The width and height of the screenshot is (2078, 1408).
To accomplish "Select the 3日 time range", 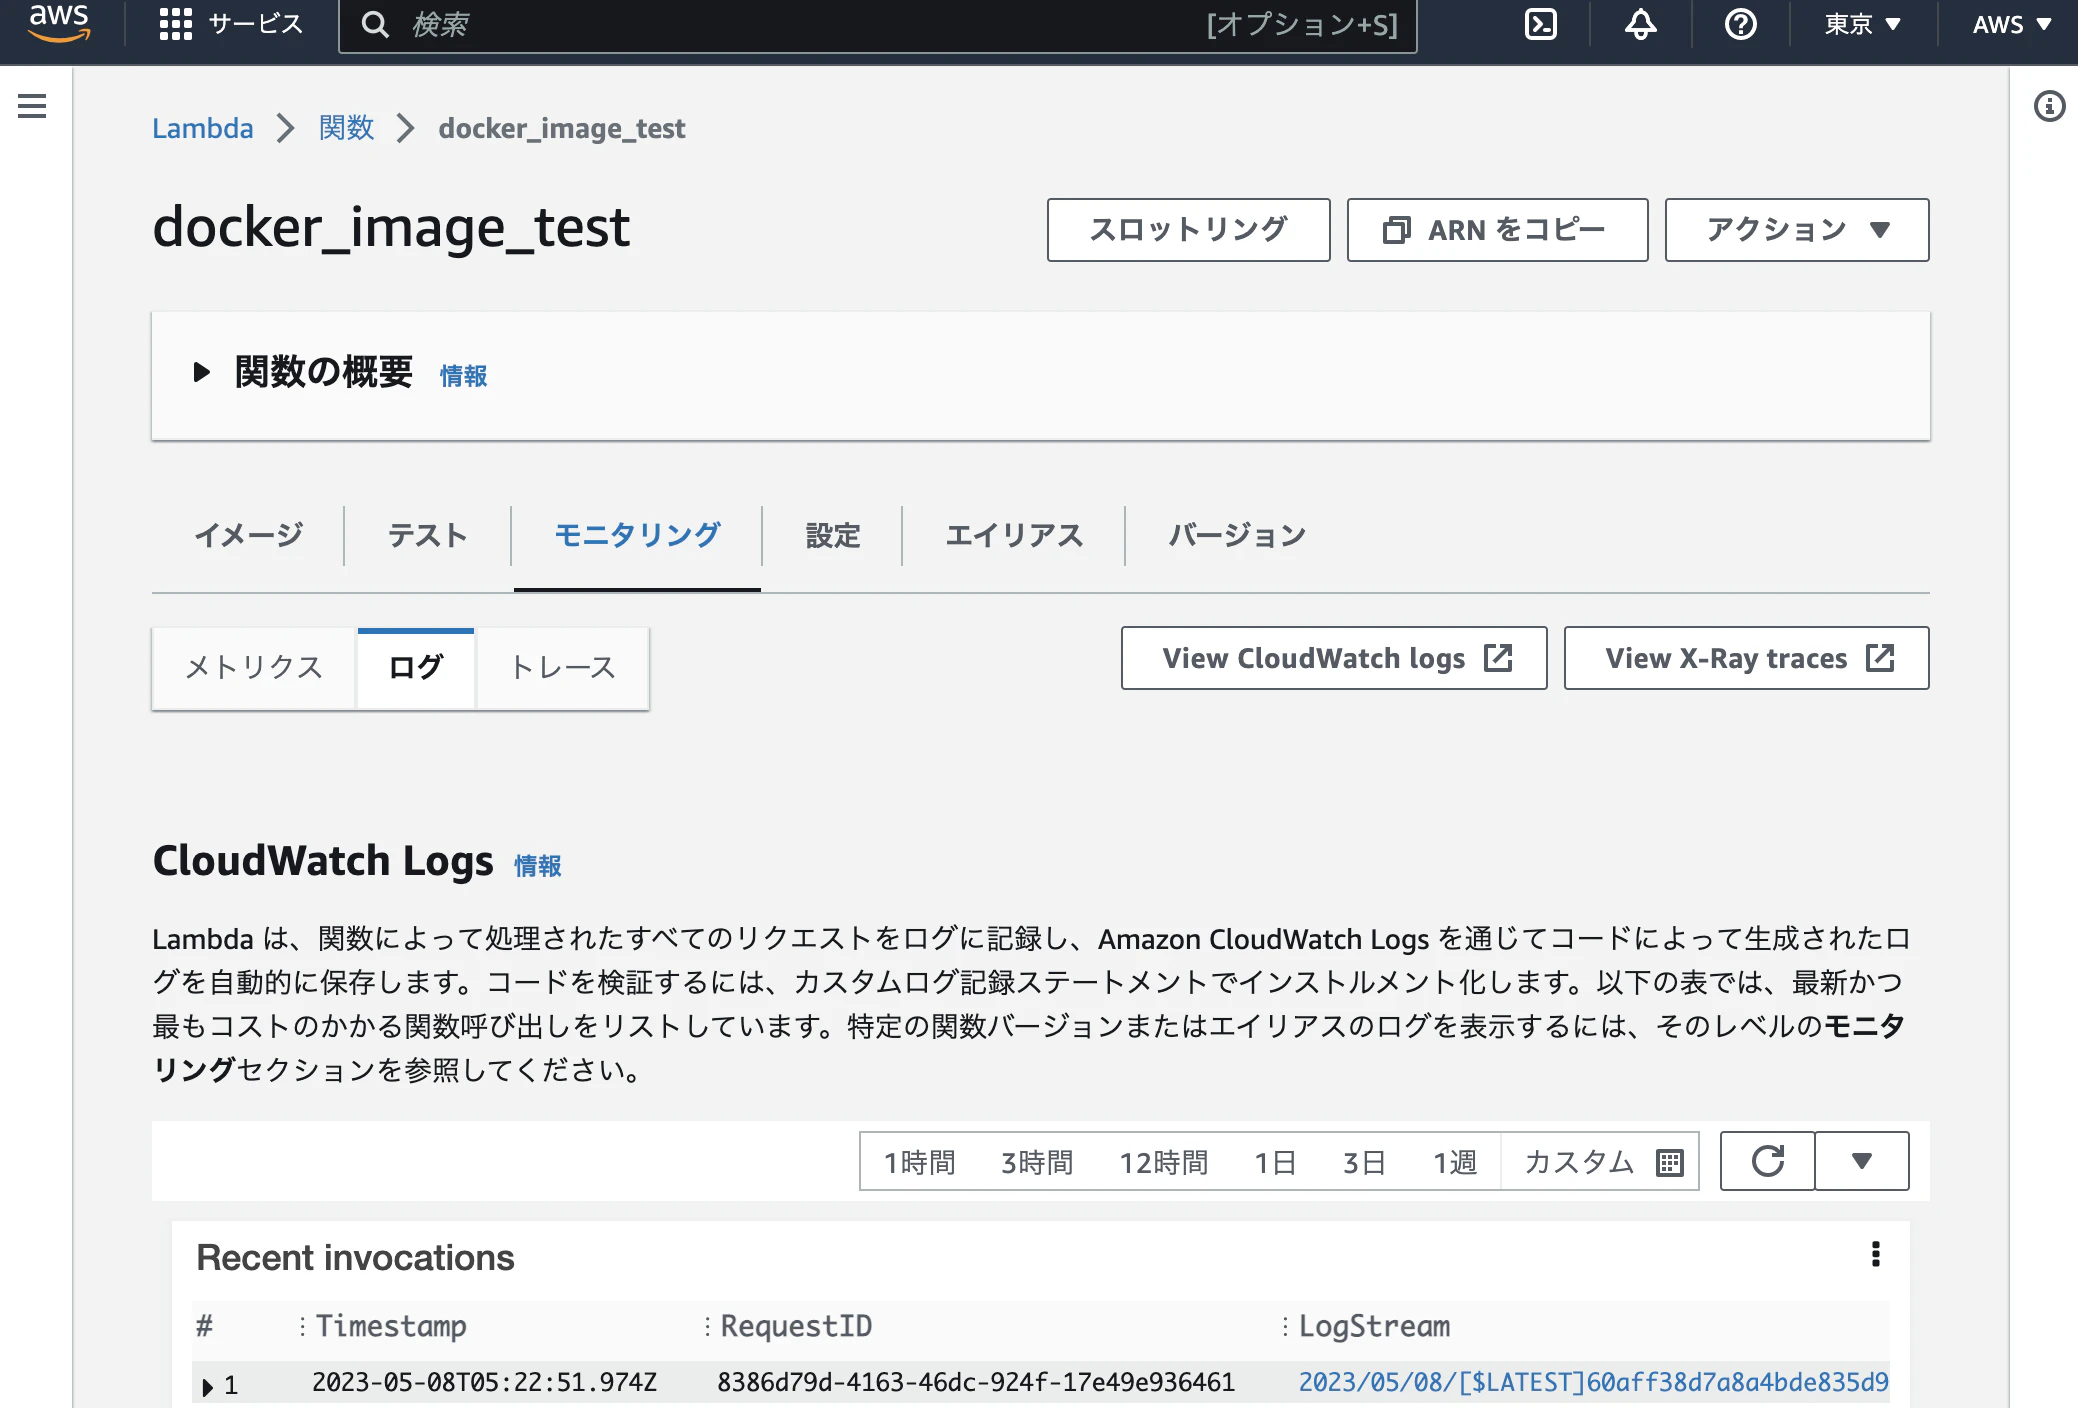I will 1364,1162.
